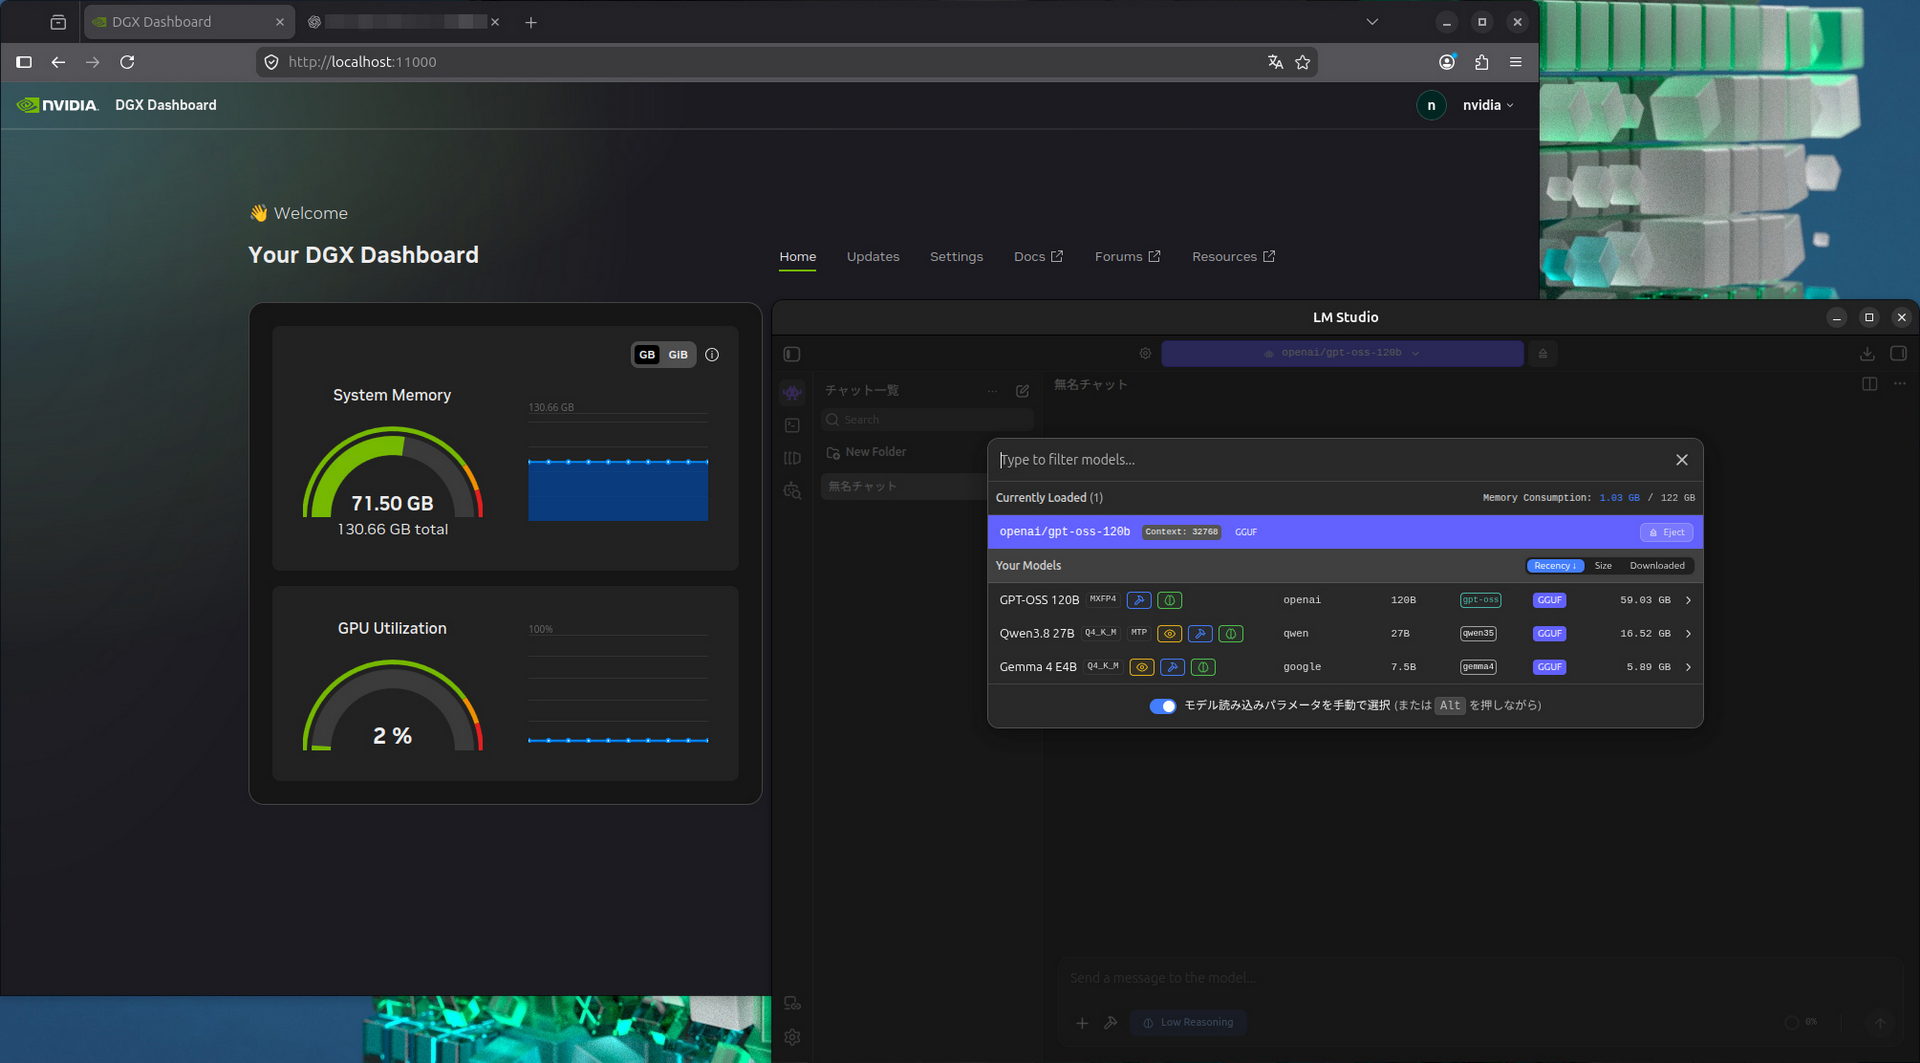Switch to the Settings tab

(x=956, y=257)
